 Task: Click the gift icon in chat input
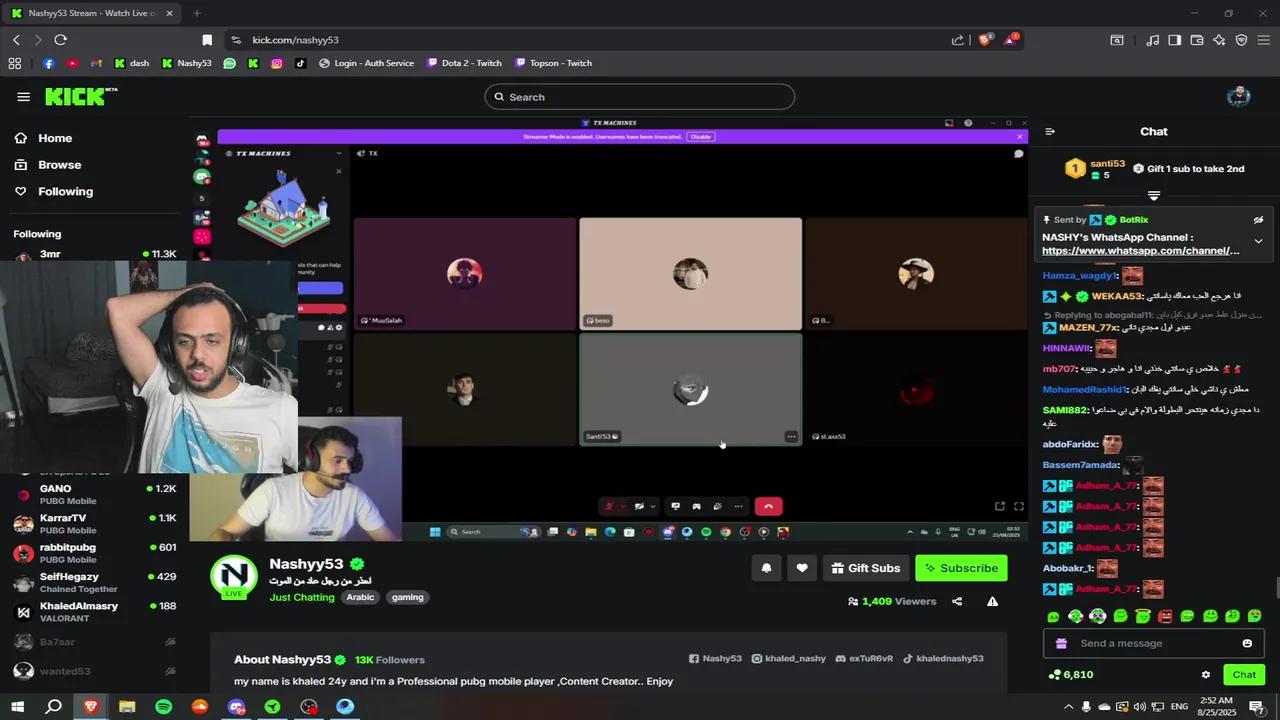pos(1061,643)
